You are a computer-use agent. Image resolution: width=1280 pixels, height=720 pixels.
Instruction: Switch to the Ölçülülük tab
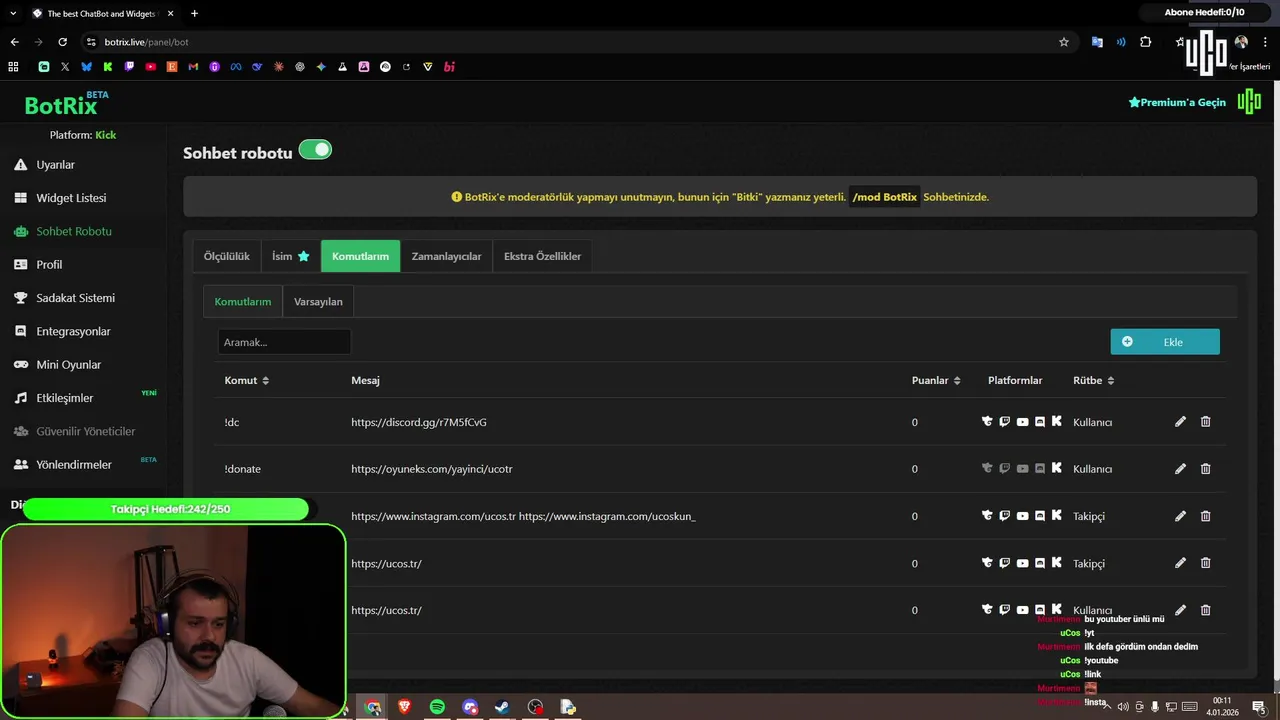(227, 256)
